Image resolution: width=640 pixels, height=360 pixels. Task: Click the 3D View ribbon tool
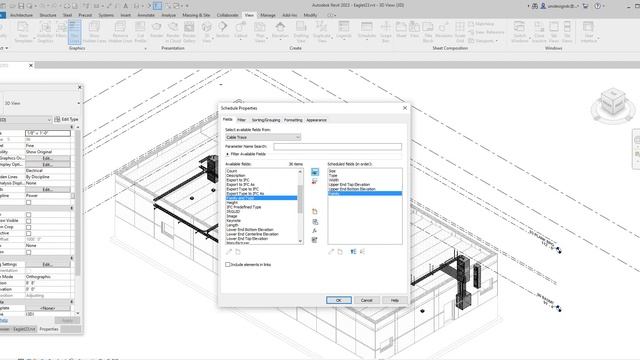207,32
